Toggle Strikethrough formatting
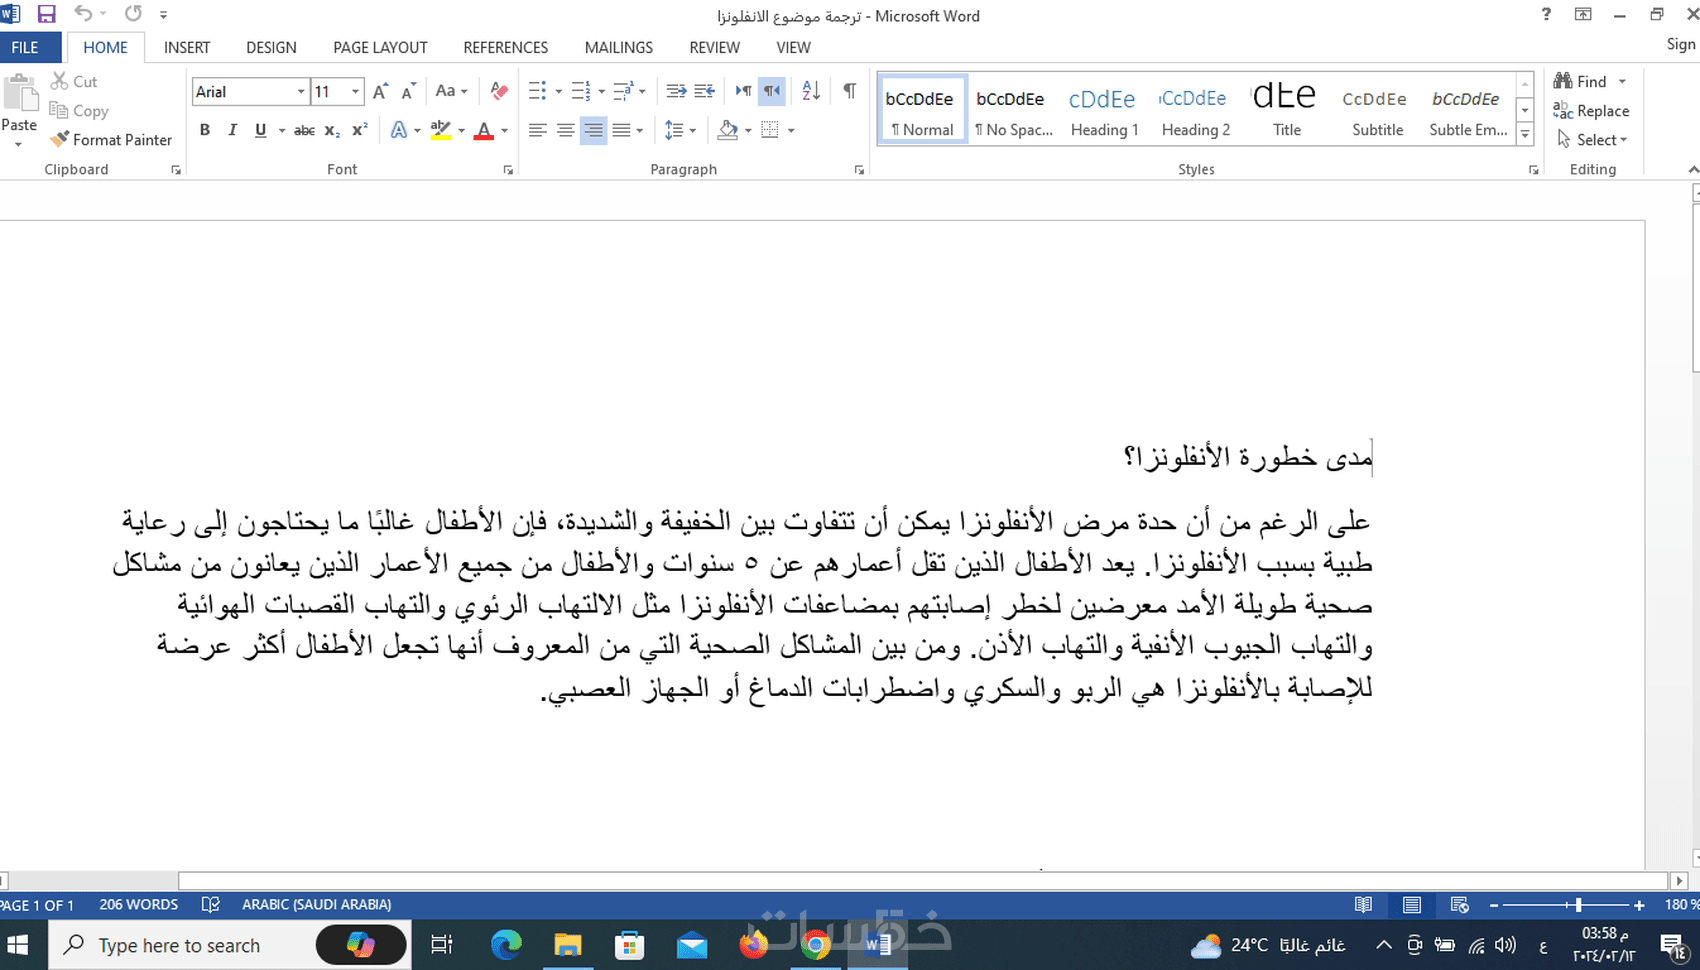The width and height of the screenshot is (1700, 970). [304, 130]
